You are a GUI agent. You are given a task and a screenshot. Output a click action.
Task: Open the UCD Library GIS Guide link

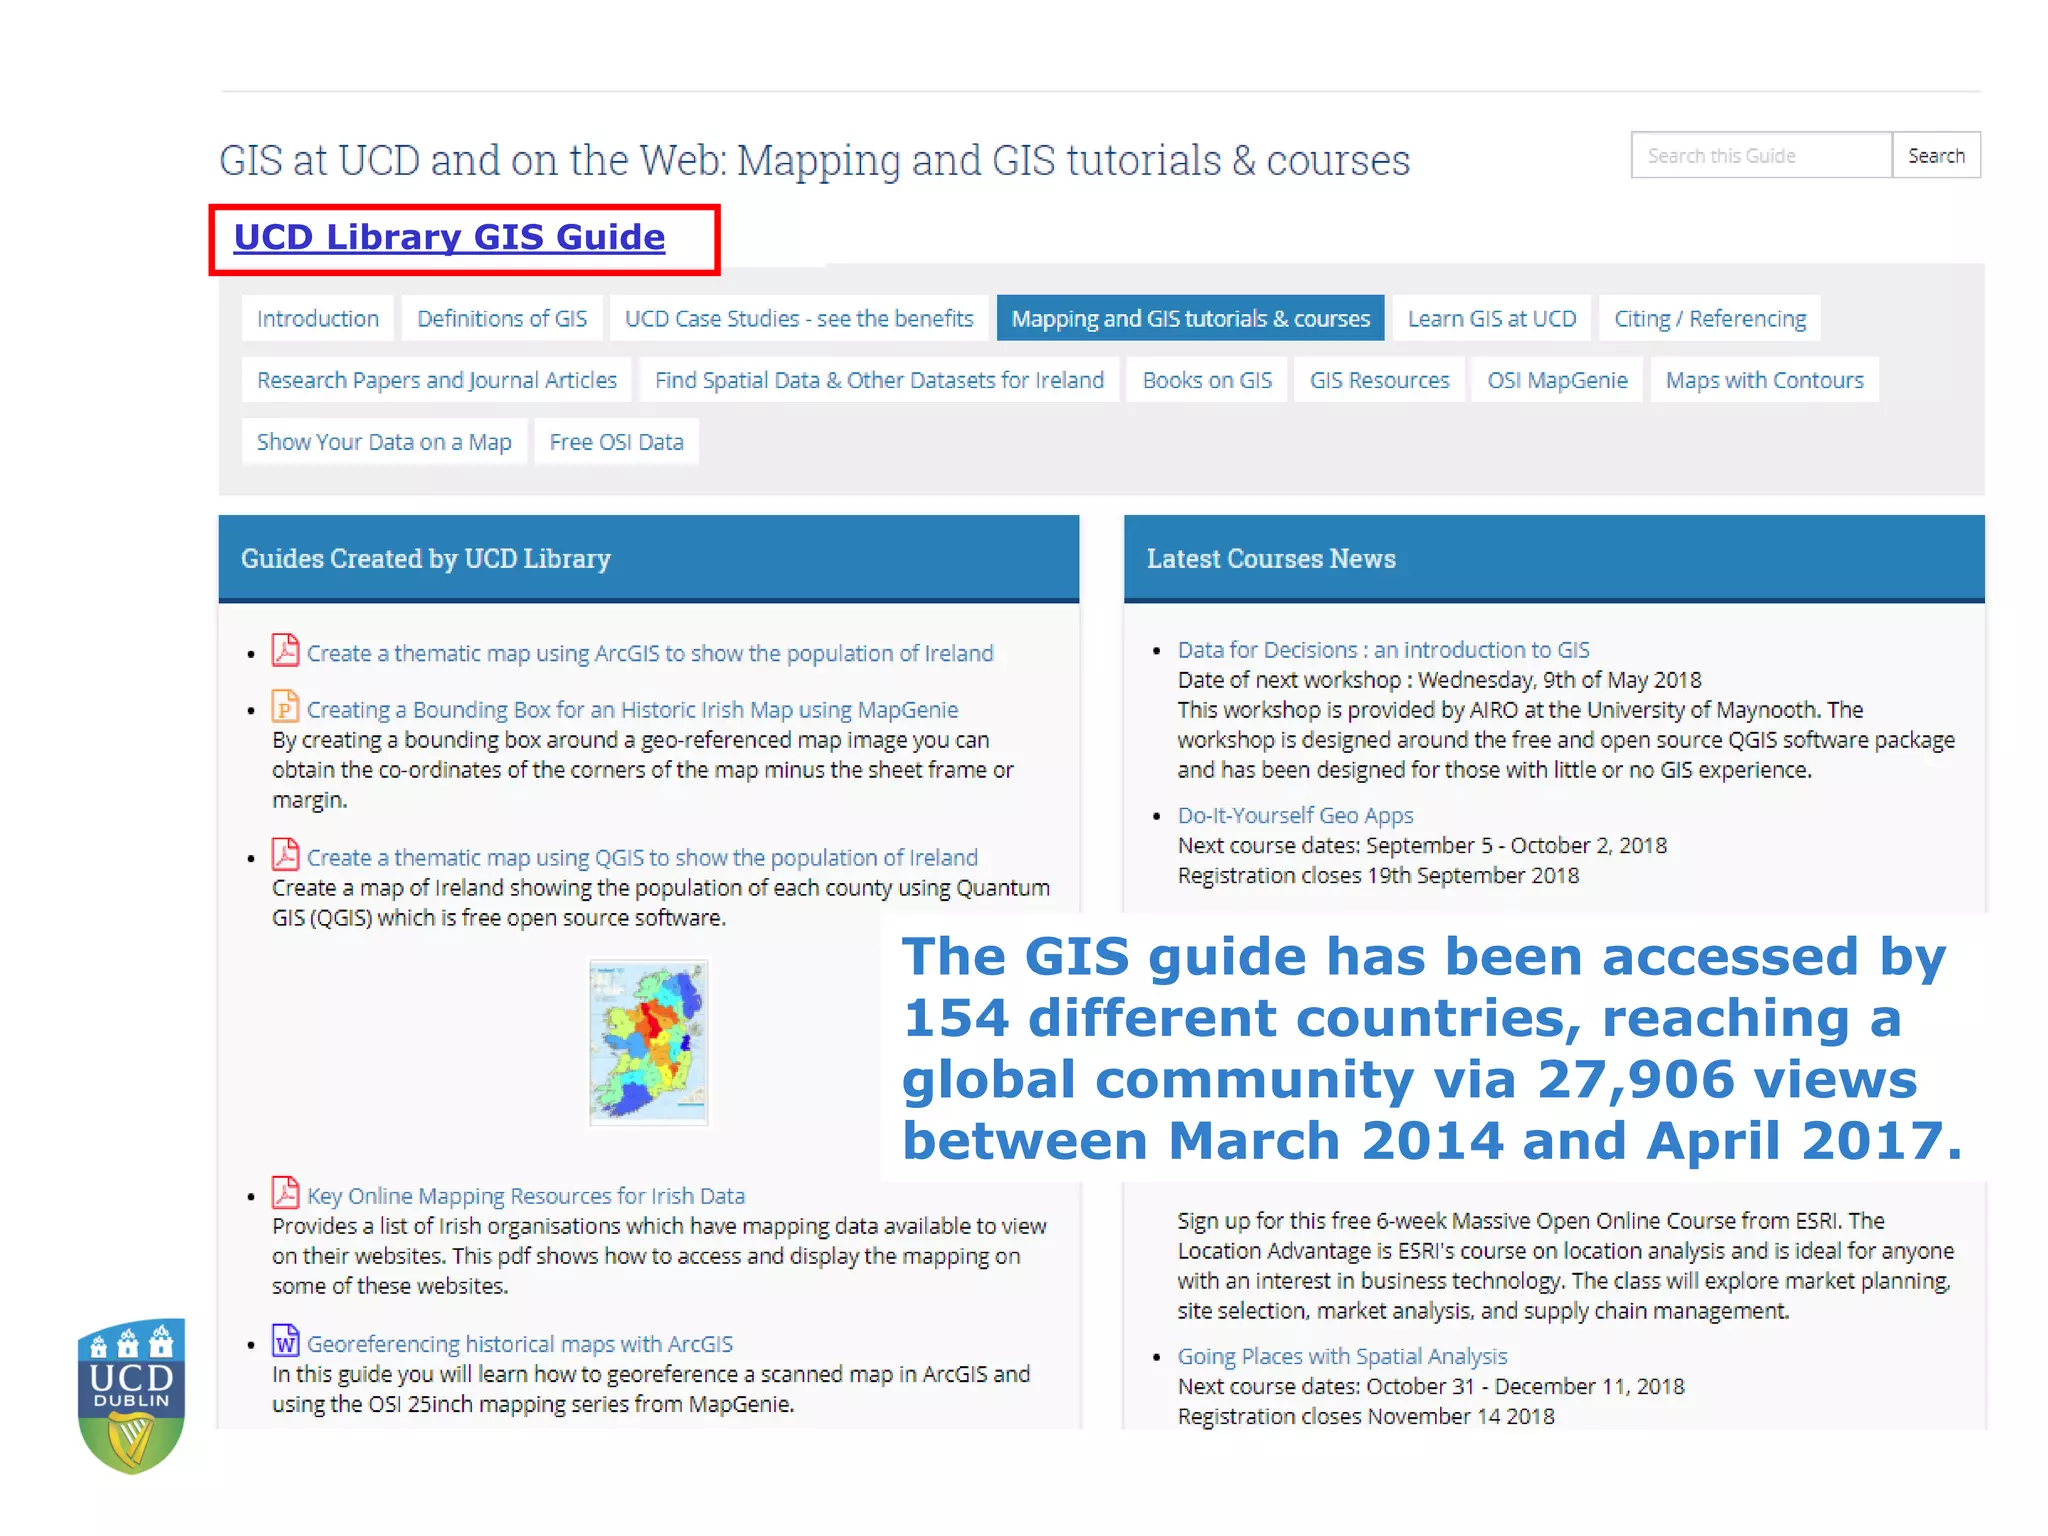[449, 238]
